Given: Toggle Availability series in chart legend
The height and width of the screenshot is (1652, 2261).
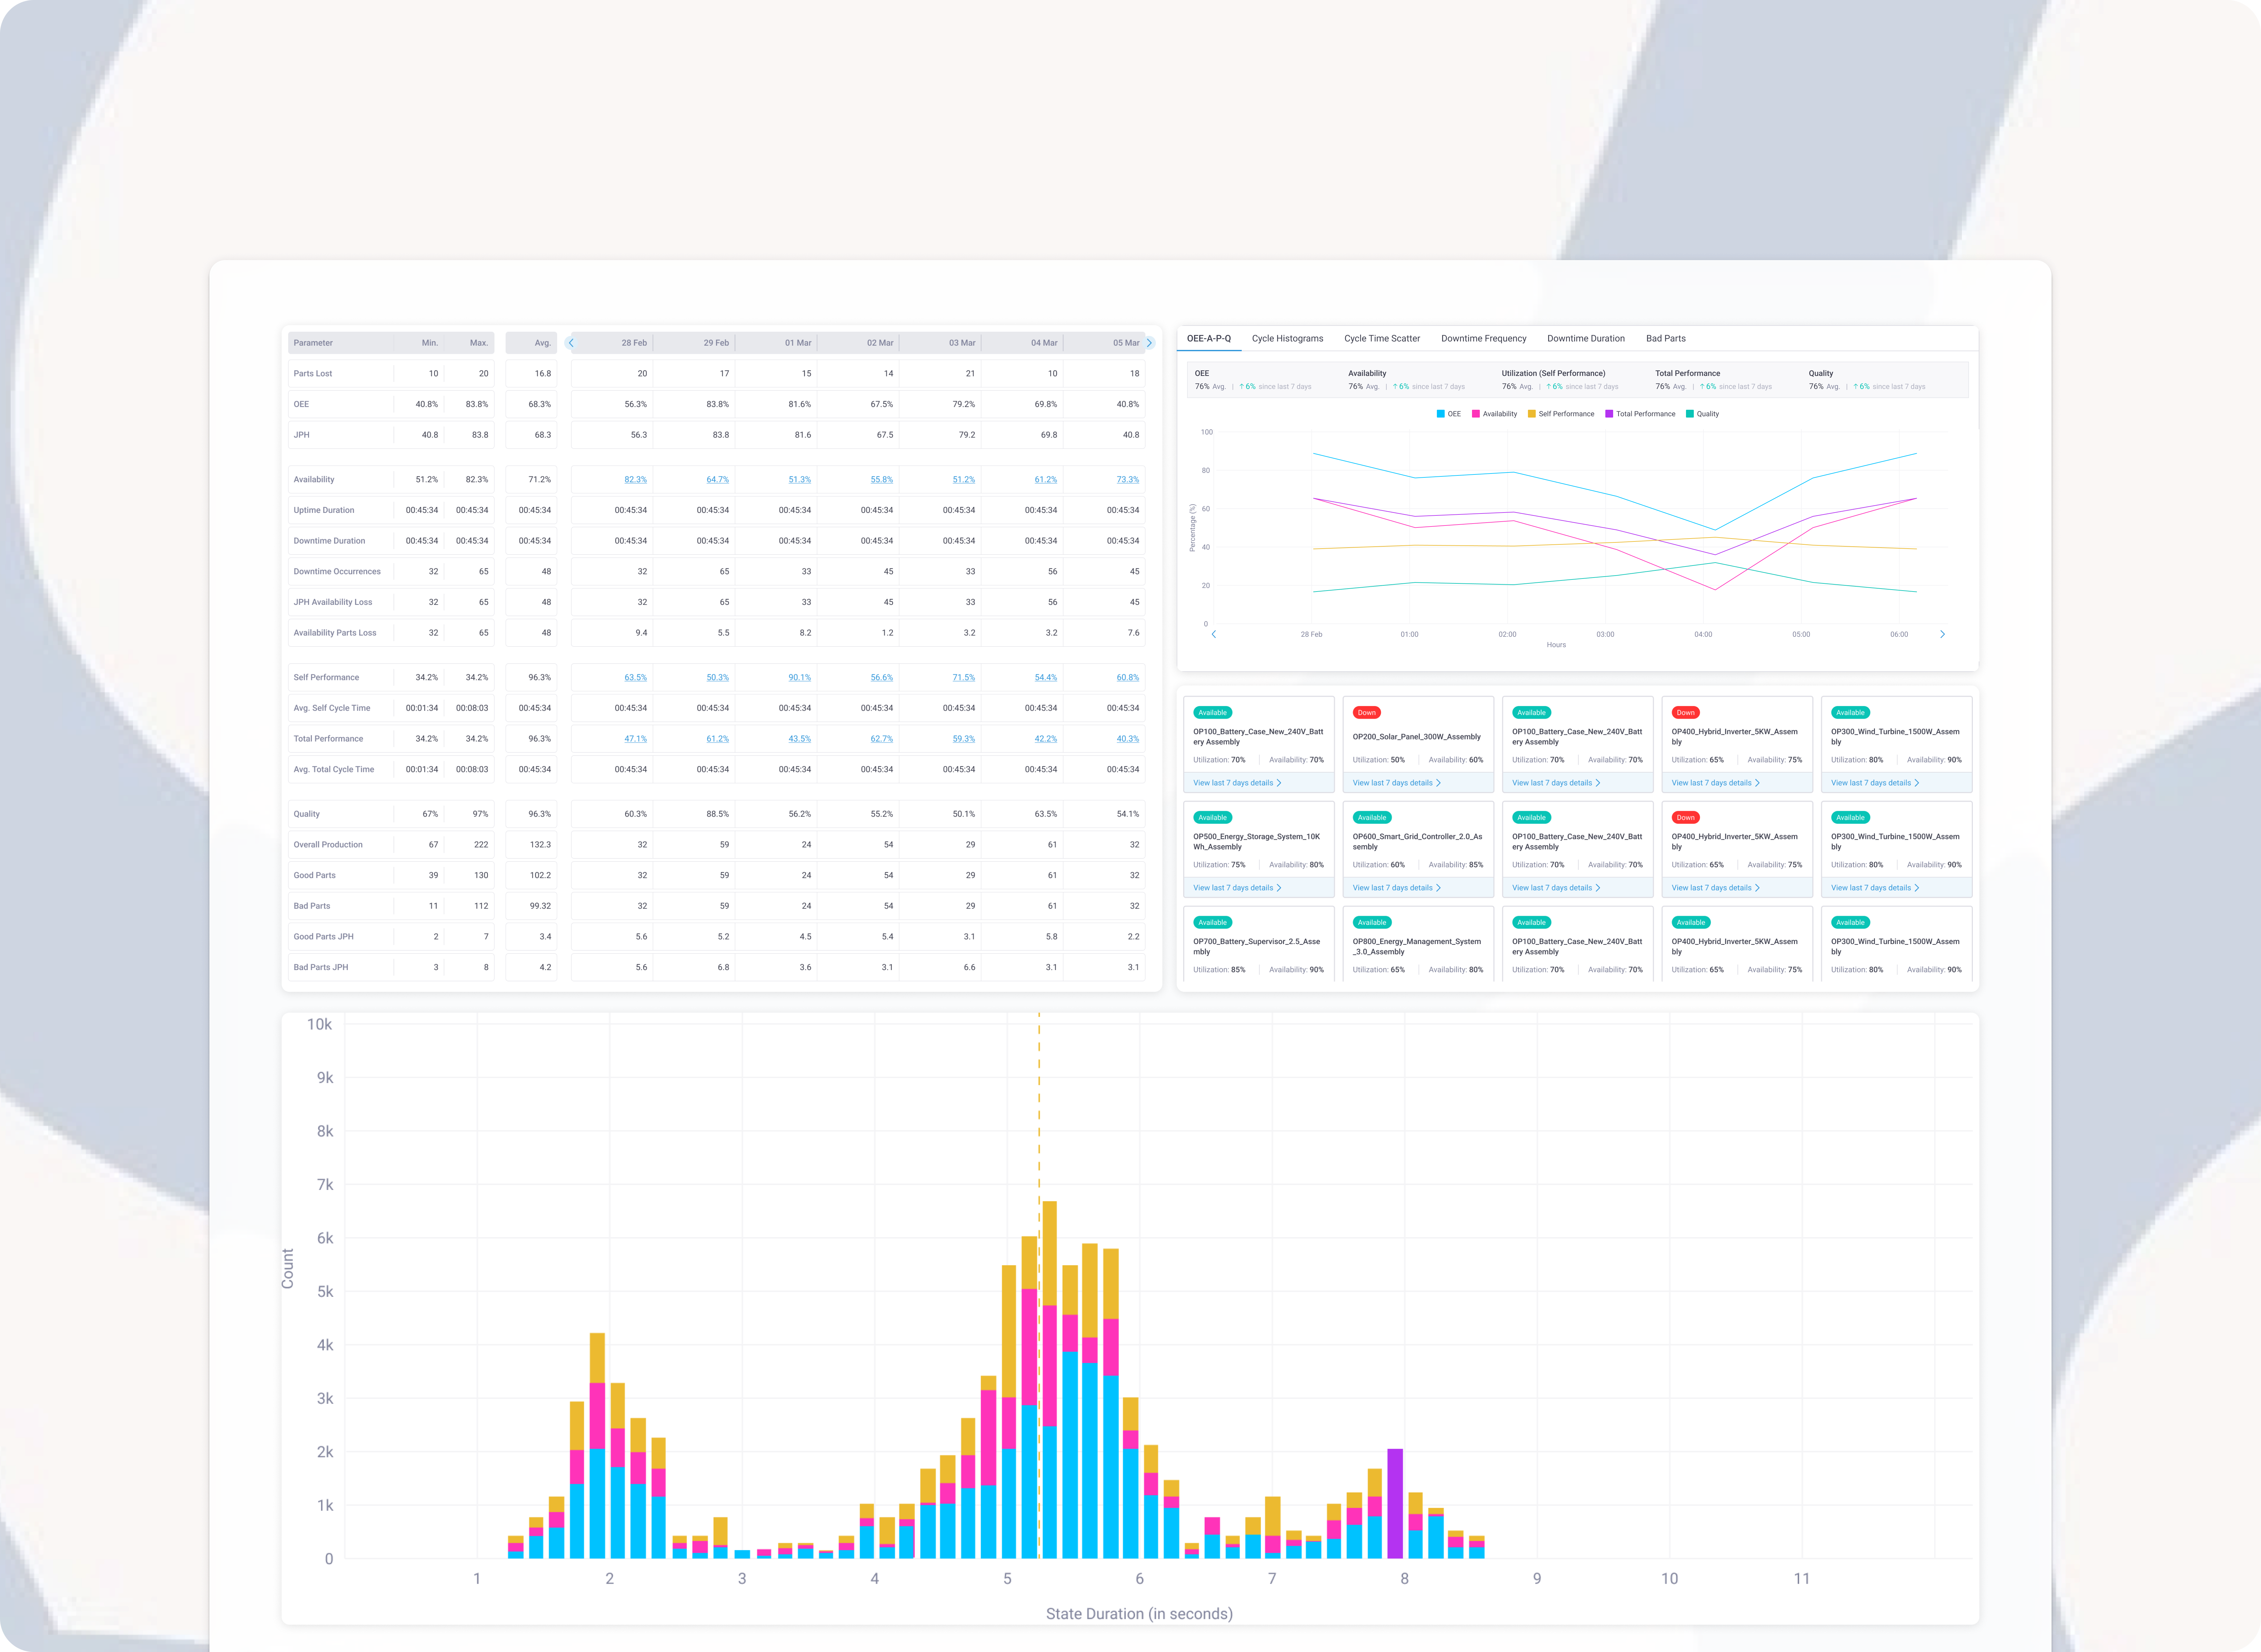Looking at the screenshot, I should point(1494,414).
